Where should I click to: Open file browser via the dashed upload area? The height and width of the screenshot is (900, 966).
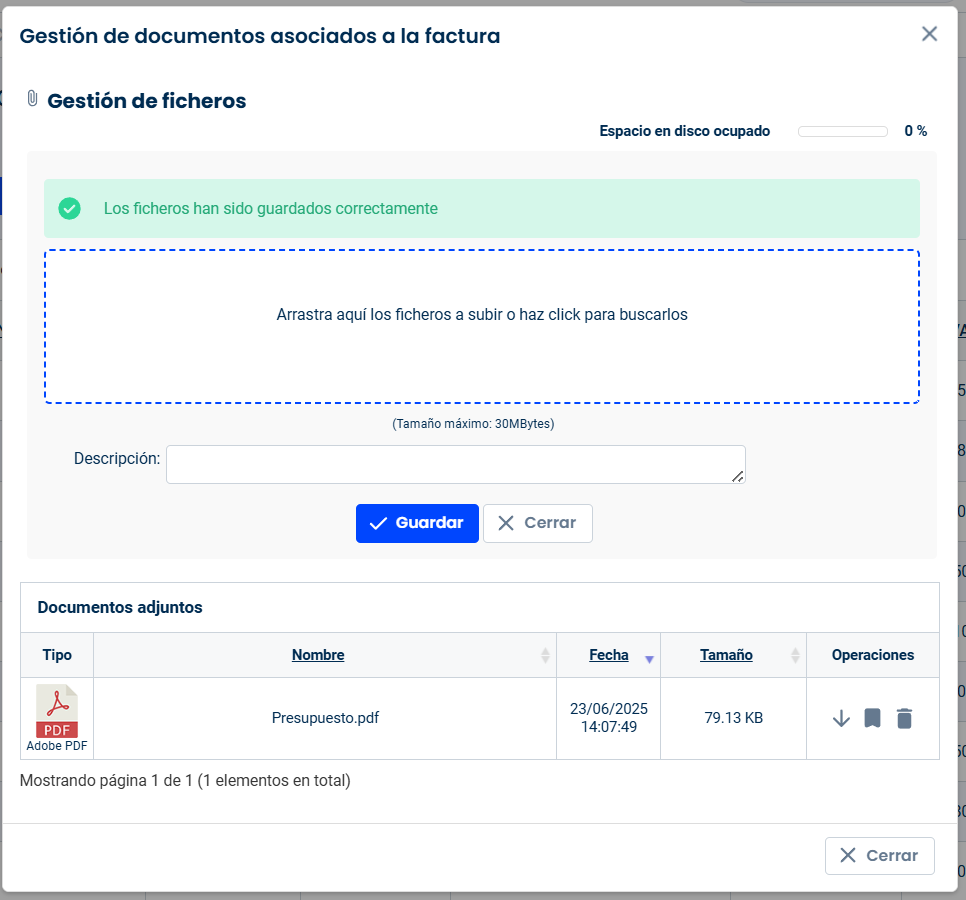tap(482, 326)
